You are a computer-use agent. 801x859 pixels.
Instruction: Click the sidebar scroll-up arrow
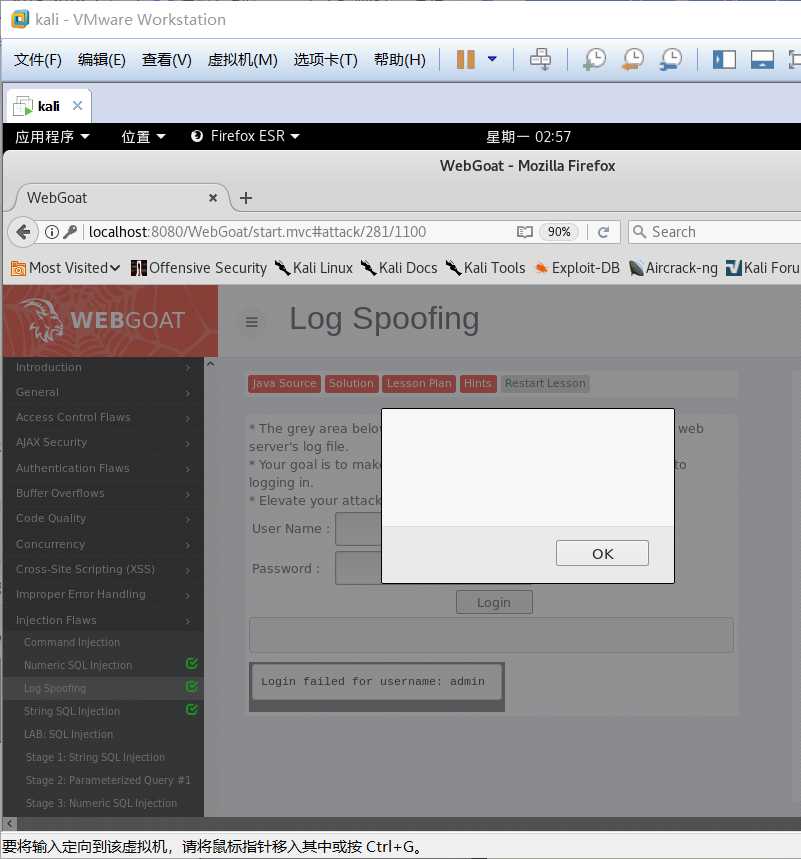pos(210,364)
